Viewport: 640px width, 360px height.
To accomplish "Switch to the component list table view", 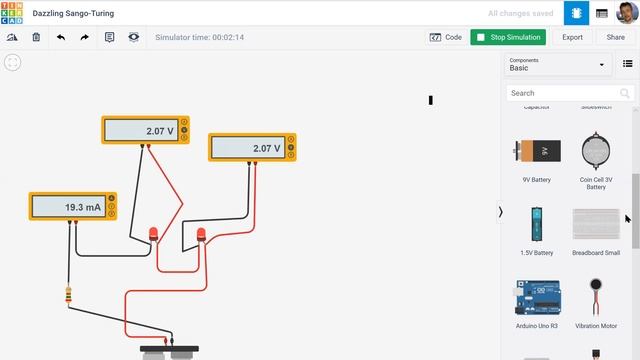I will coord(602,13).
